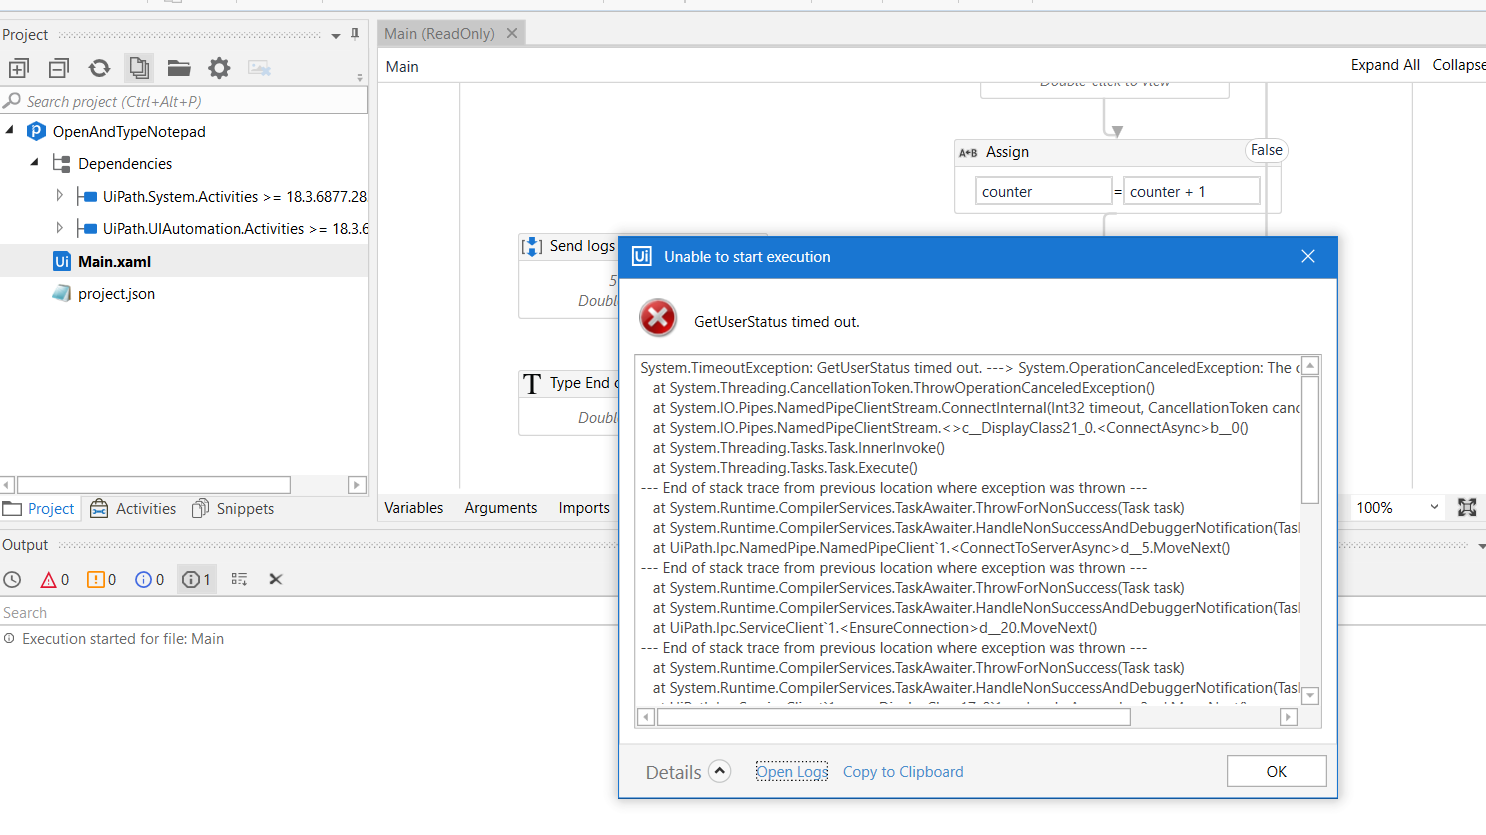Open the Arguments panel
This screenshot has height=835, width=1486.
[500, 508]
